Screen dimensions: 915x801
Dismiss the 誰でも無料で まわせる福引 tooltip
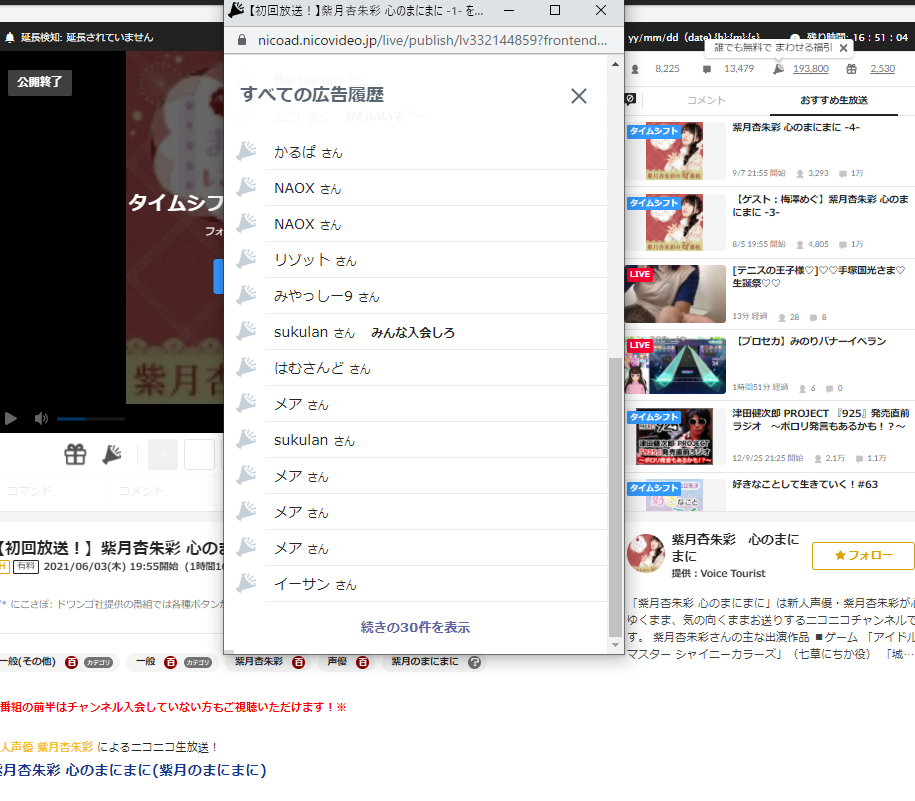[843, 48]
